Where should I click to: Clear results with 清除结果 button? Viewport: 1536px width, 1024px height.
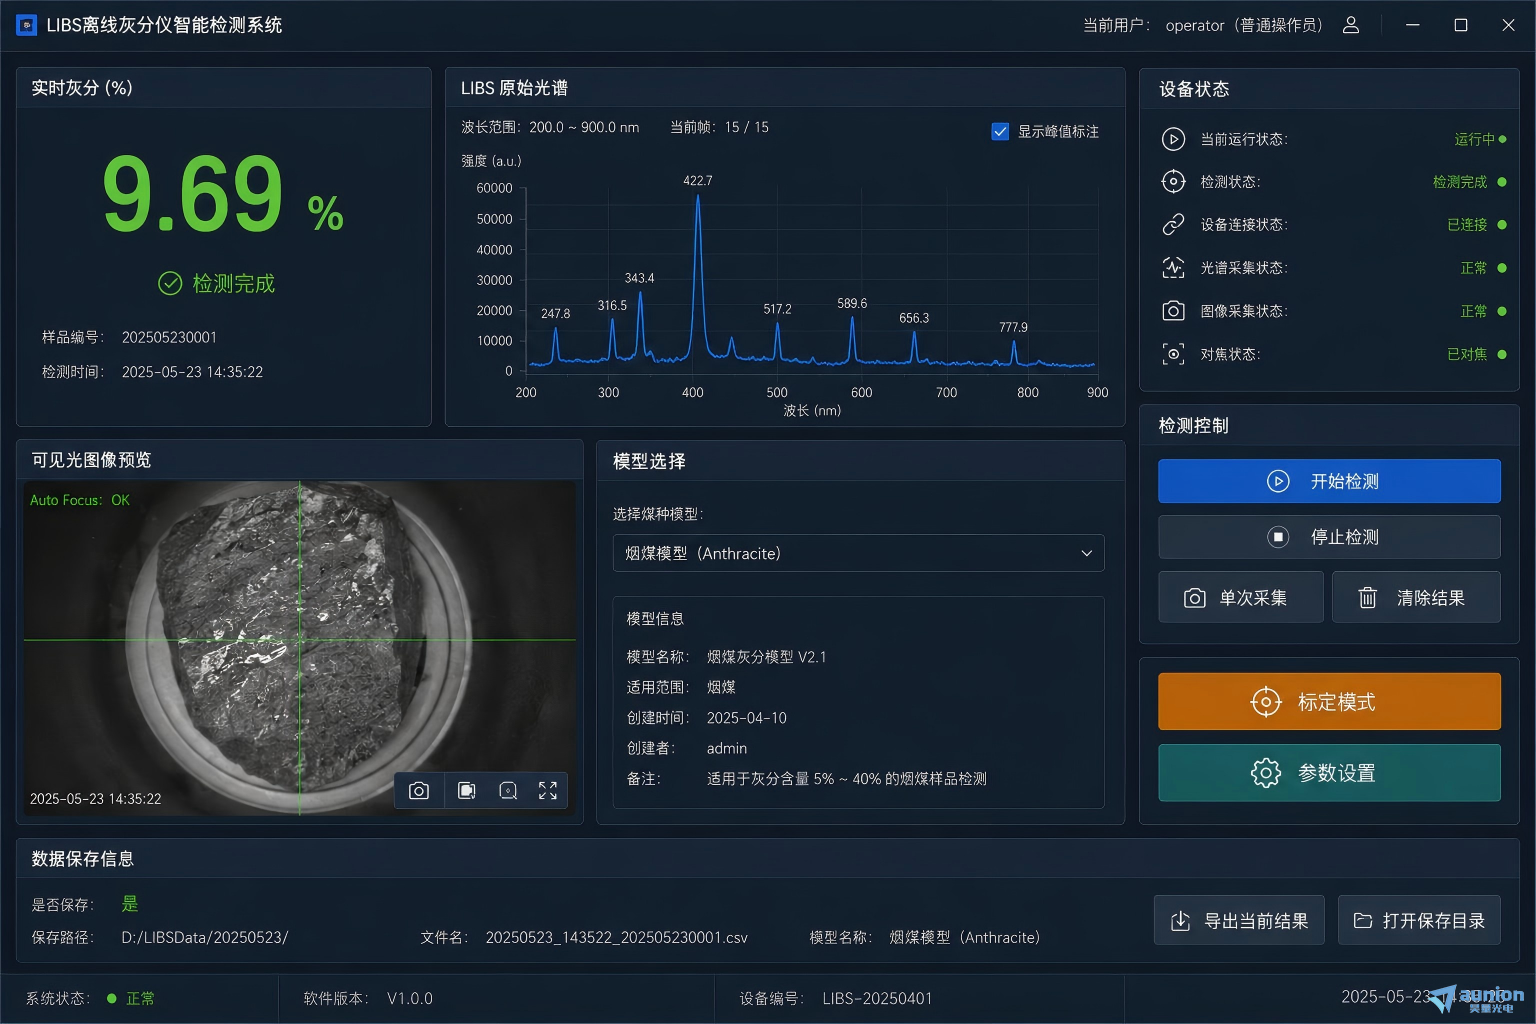(x=1416, y=597)
